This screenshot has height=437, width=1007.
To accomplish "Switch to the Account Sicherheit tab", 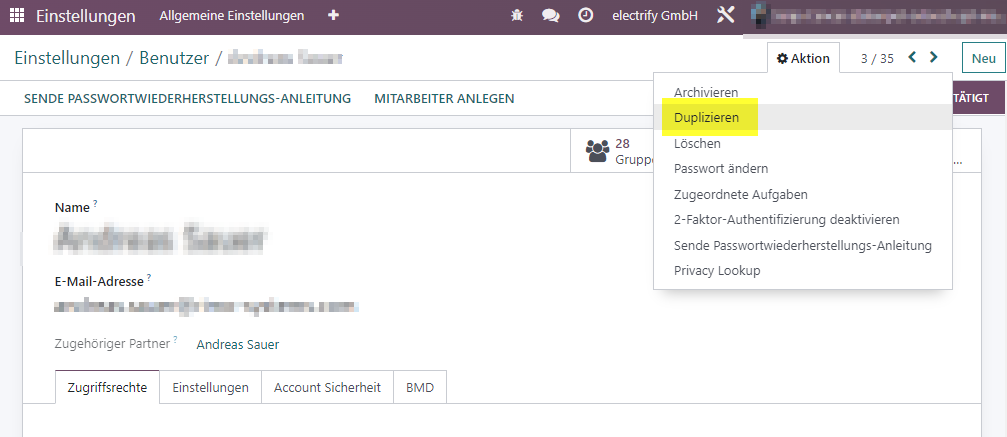I will [328, 388].
